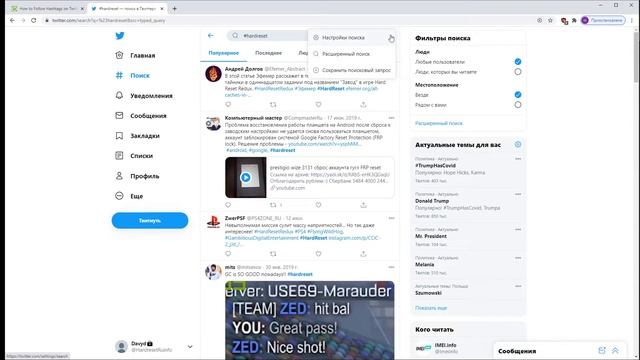Open trends settings gear icon
This screenshot has width=640, height=360.
point(518,144)
